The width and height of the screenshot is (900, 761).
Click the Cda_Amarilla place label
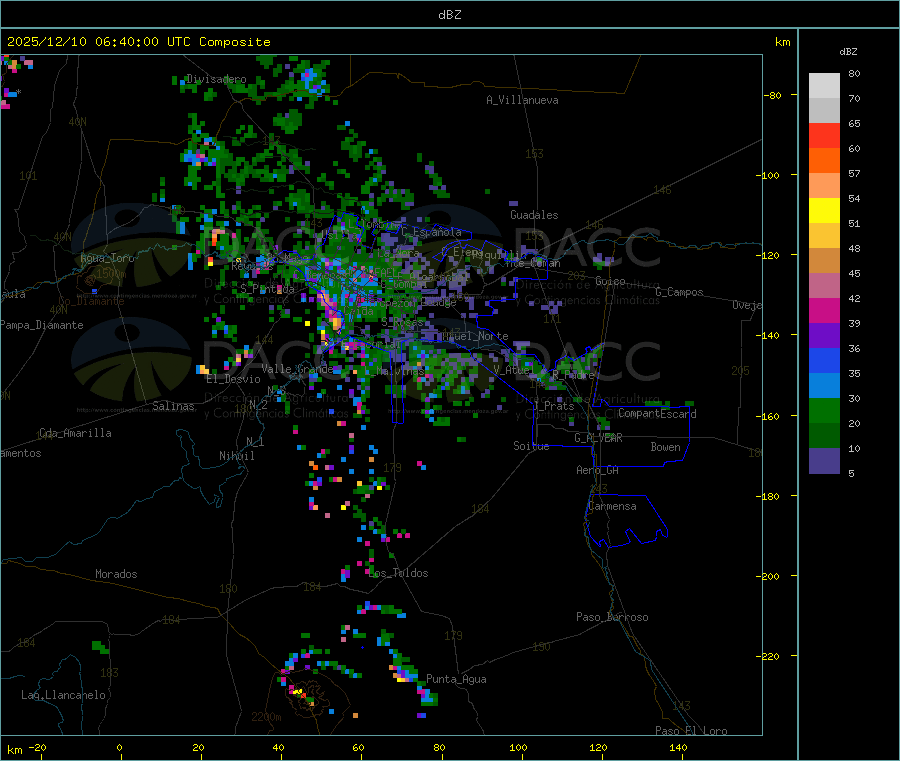point(75,433)
